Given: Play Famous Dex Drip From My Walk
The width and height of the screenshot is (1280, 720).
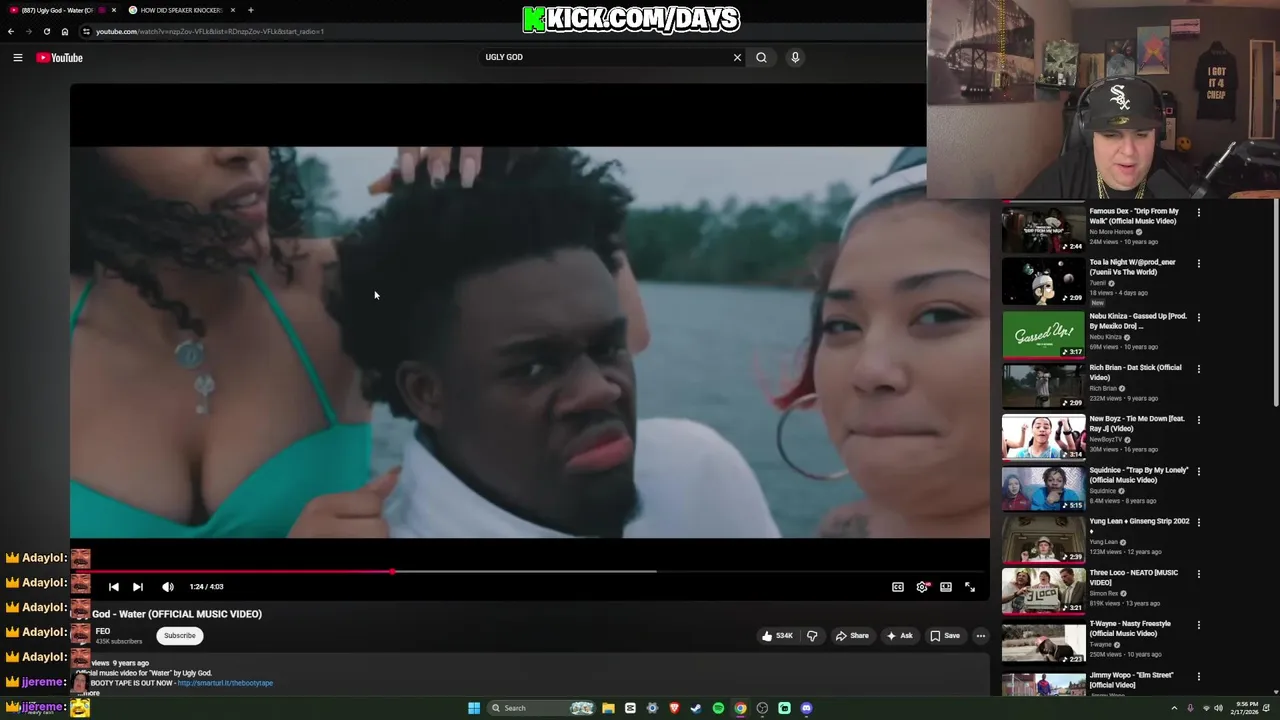Looking at the screenshot, I should click(x=1043, y=230).
